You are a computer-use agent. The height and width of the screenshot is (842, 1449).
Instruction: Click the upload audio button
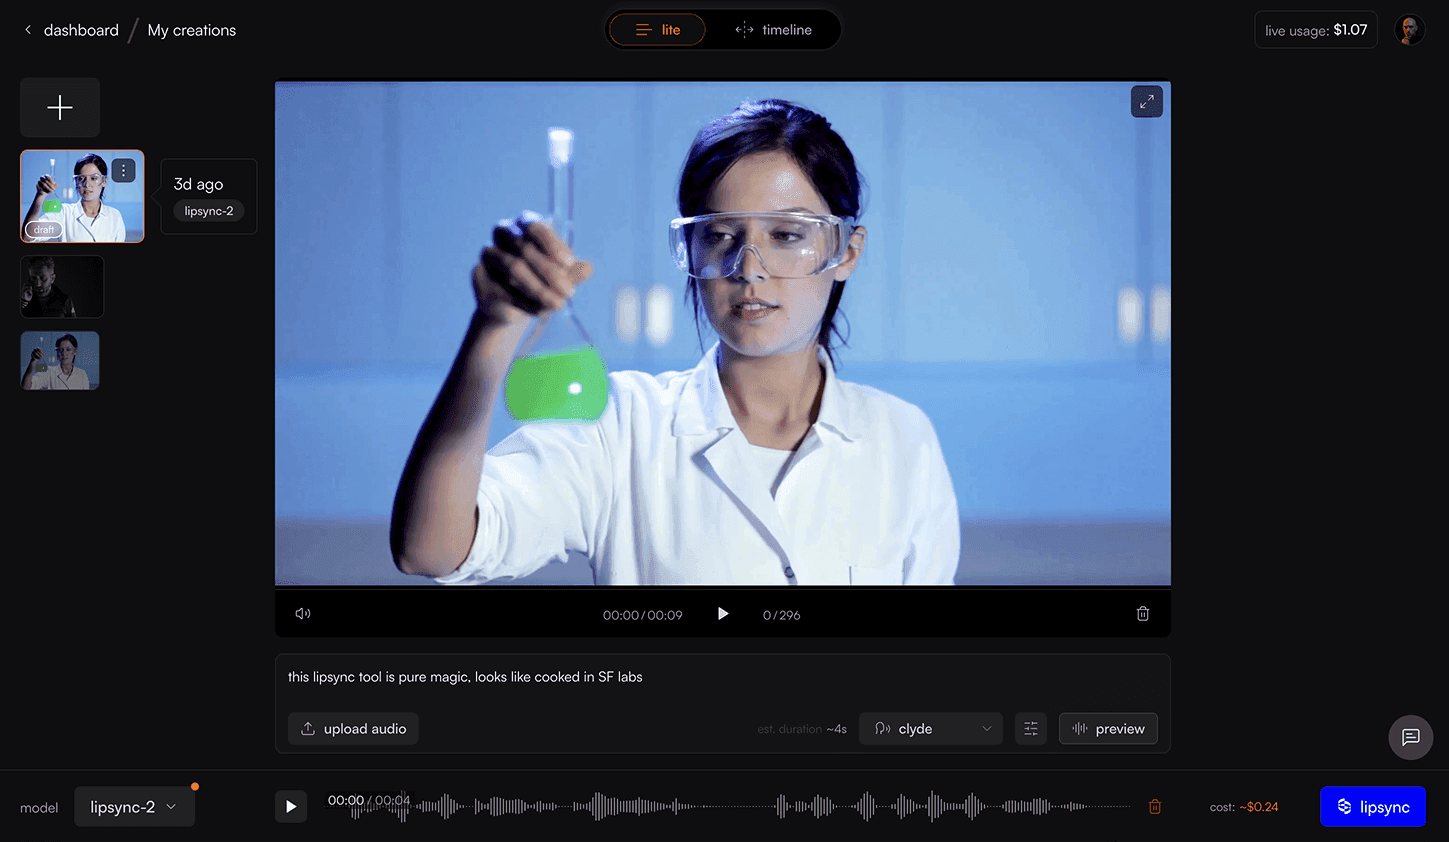353,729
